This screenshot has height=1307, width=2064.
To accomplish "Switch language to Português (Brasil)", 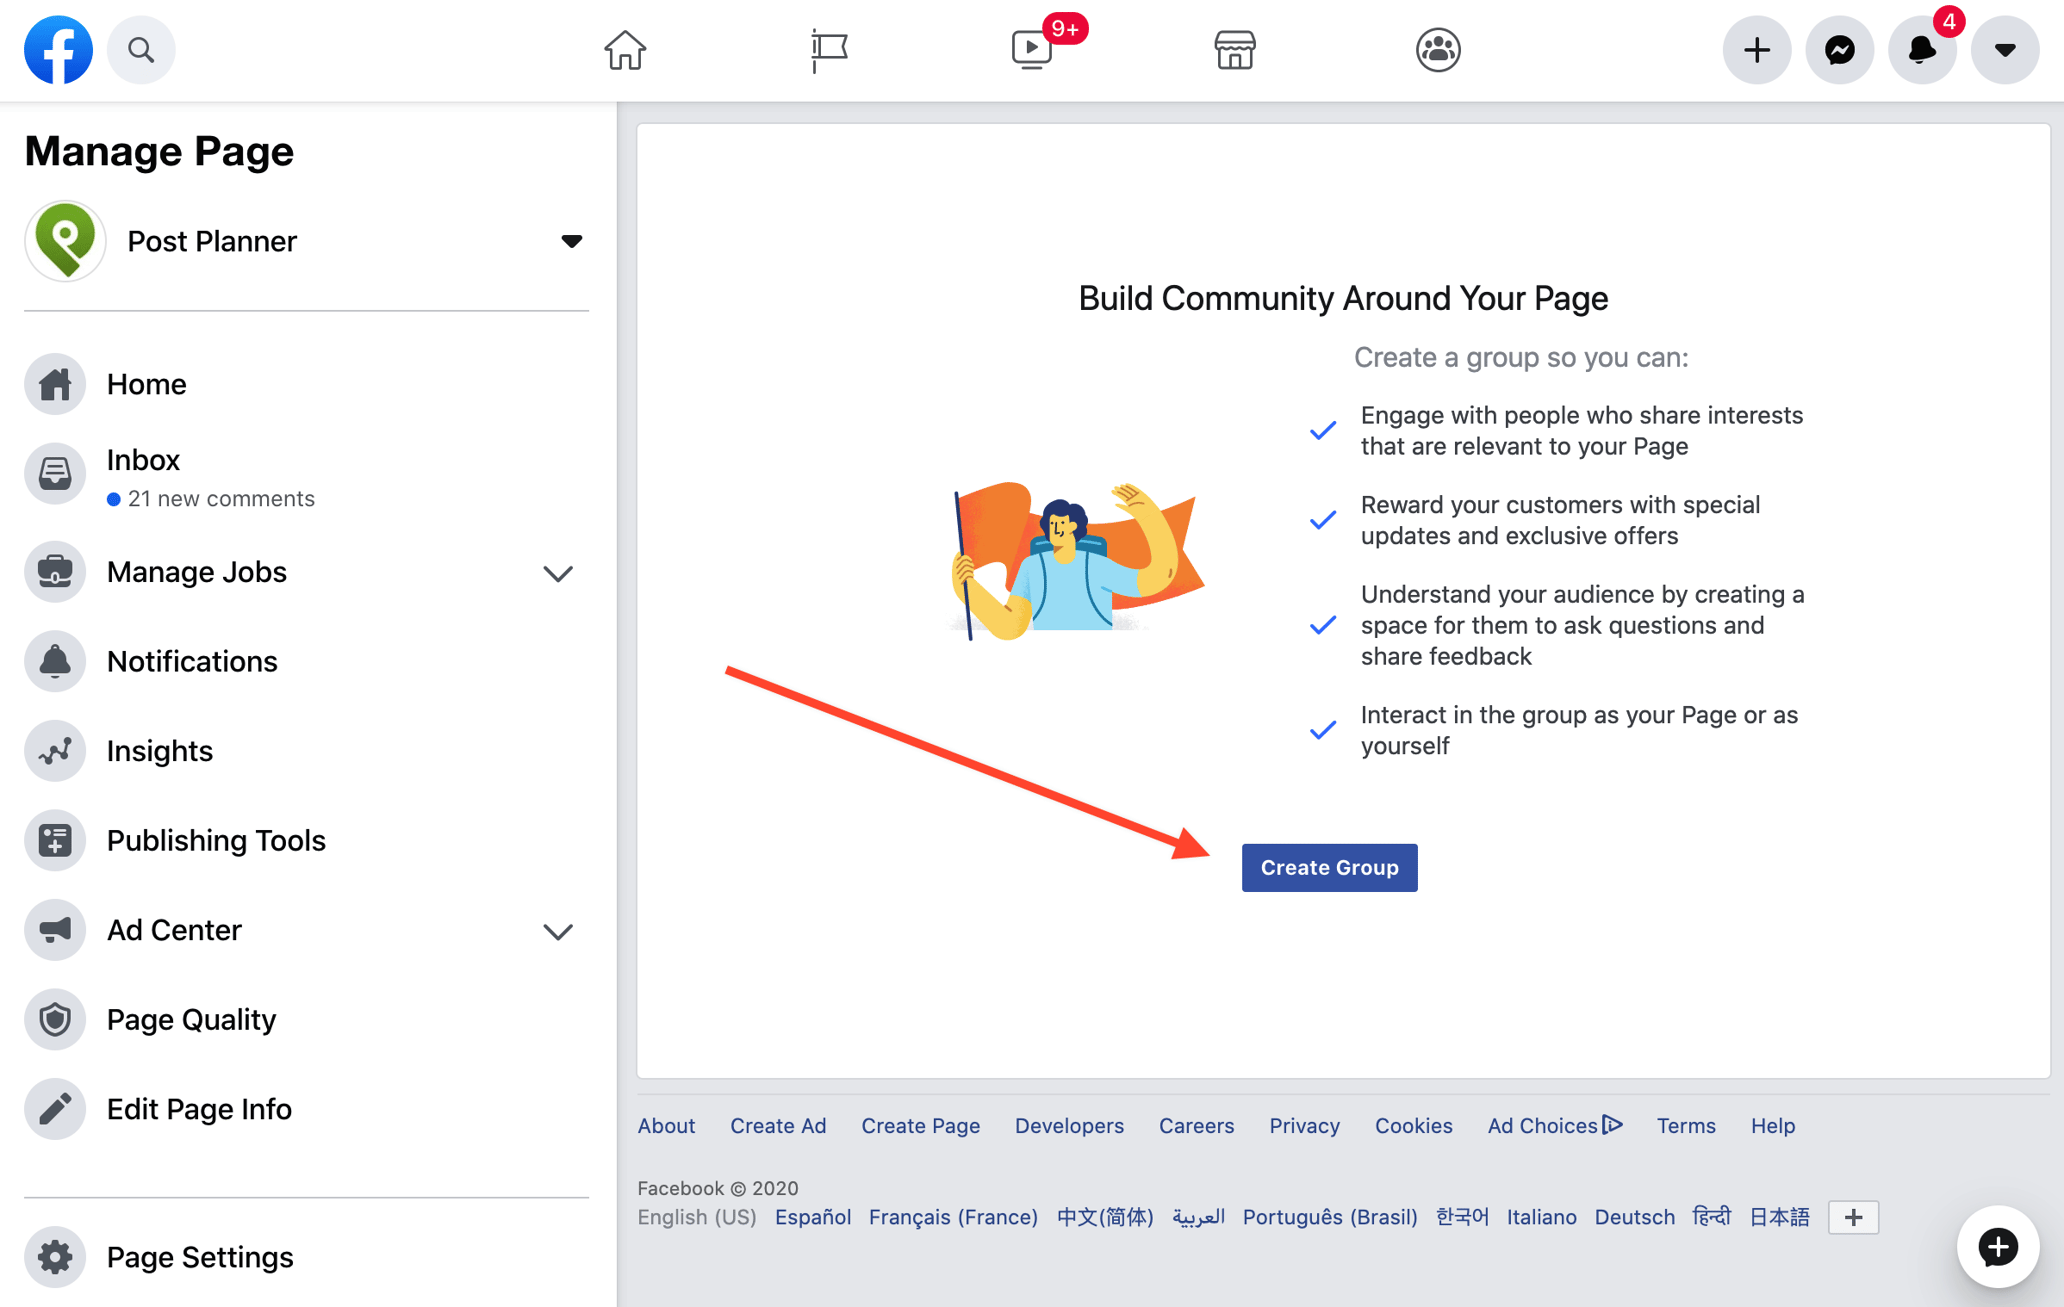I will (x=1330, y=1217).
